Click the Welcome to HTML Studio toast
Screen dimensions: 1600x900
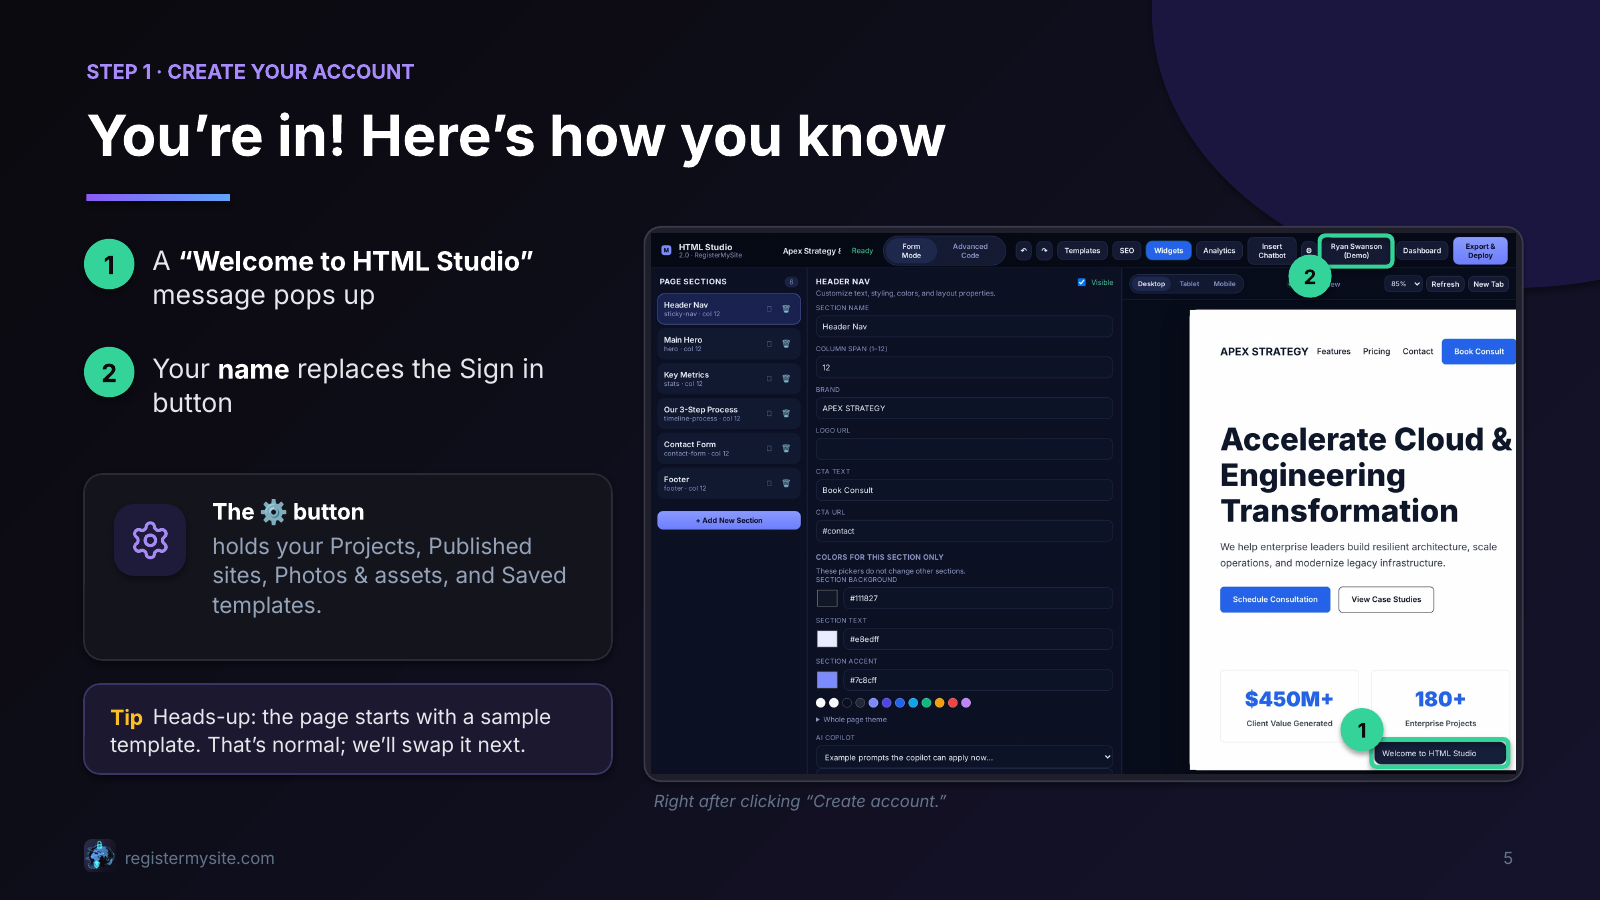1440,753
